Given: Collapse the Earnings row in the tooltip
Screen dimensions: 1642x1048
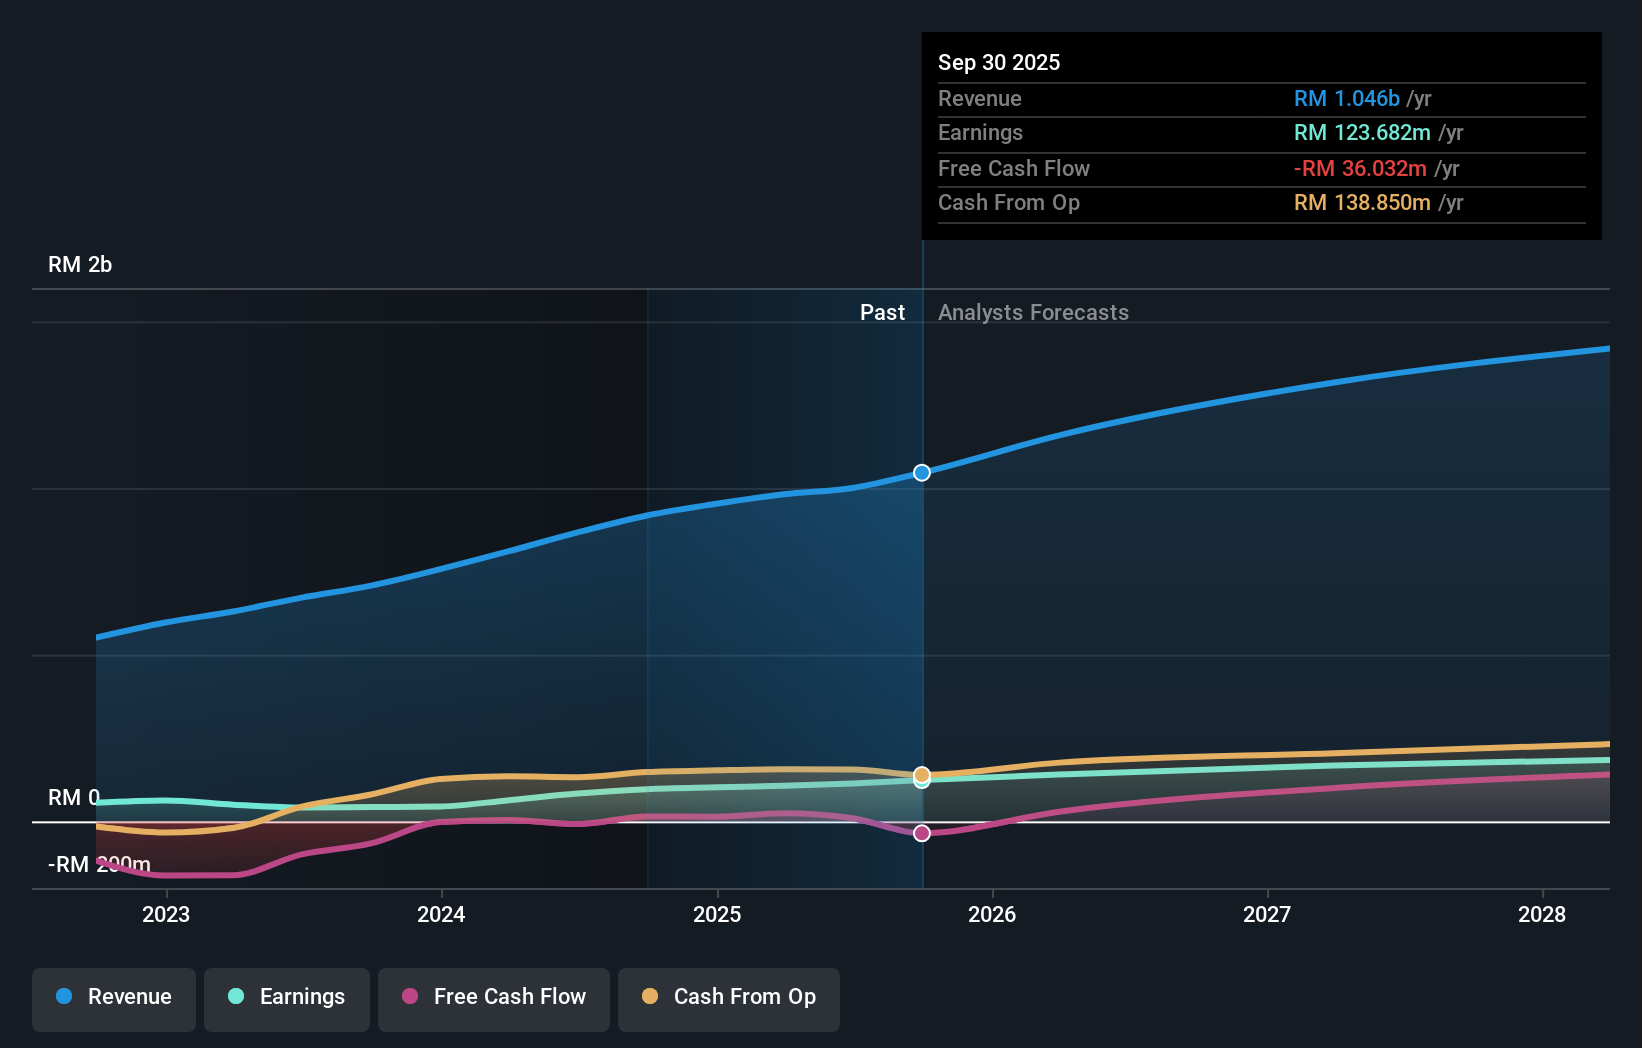Looking at the screenshot, I should [x=980, y=132].
